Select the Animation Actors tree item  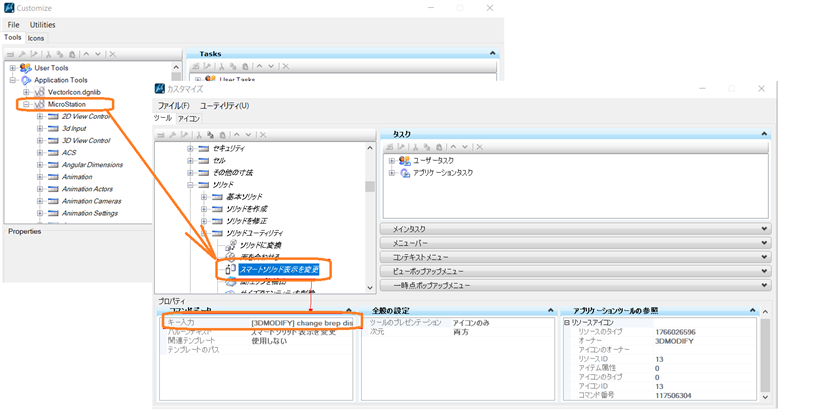tap(87, 189)
